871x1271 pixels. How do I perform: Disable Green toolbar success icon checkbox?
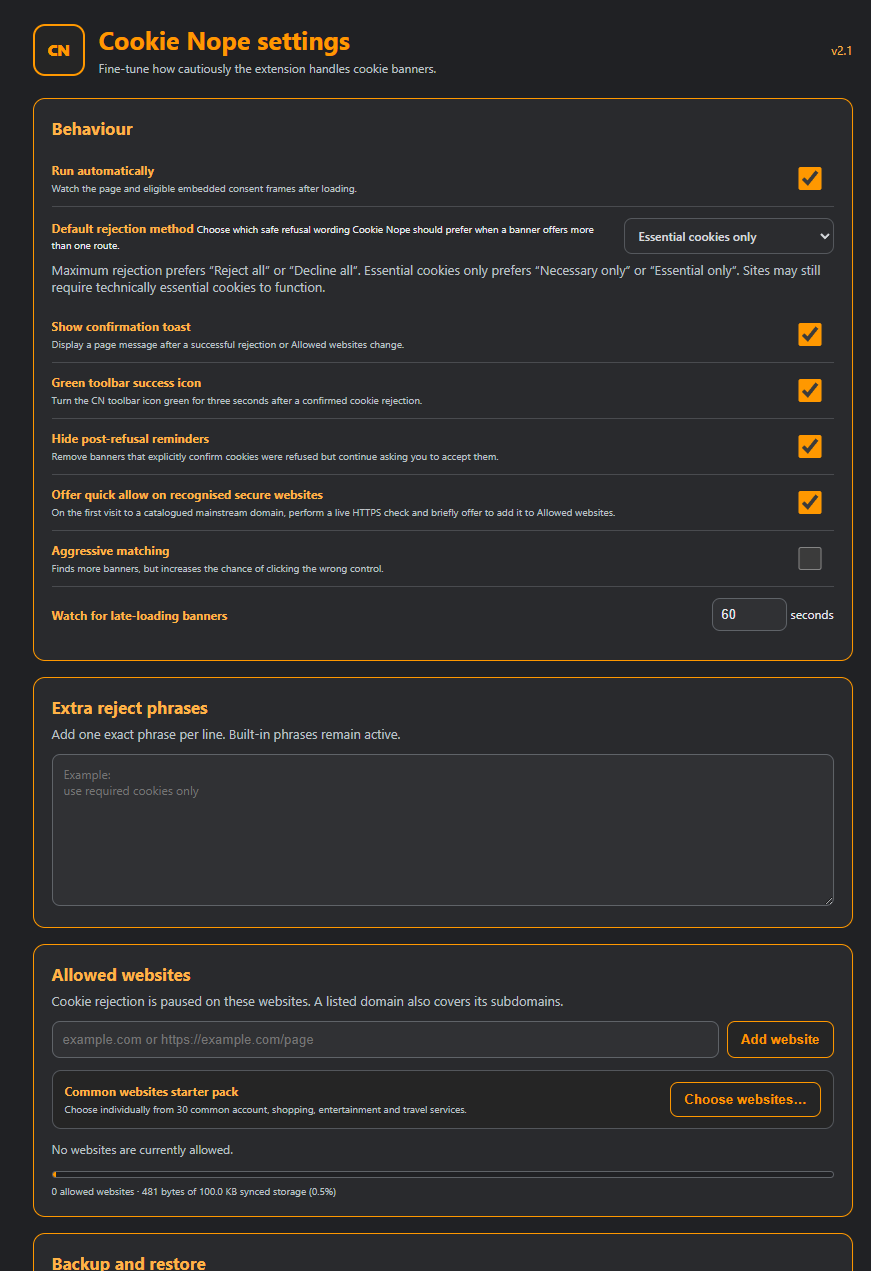click(810, 390)
